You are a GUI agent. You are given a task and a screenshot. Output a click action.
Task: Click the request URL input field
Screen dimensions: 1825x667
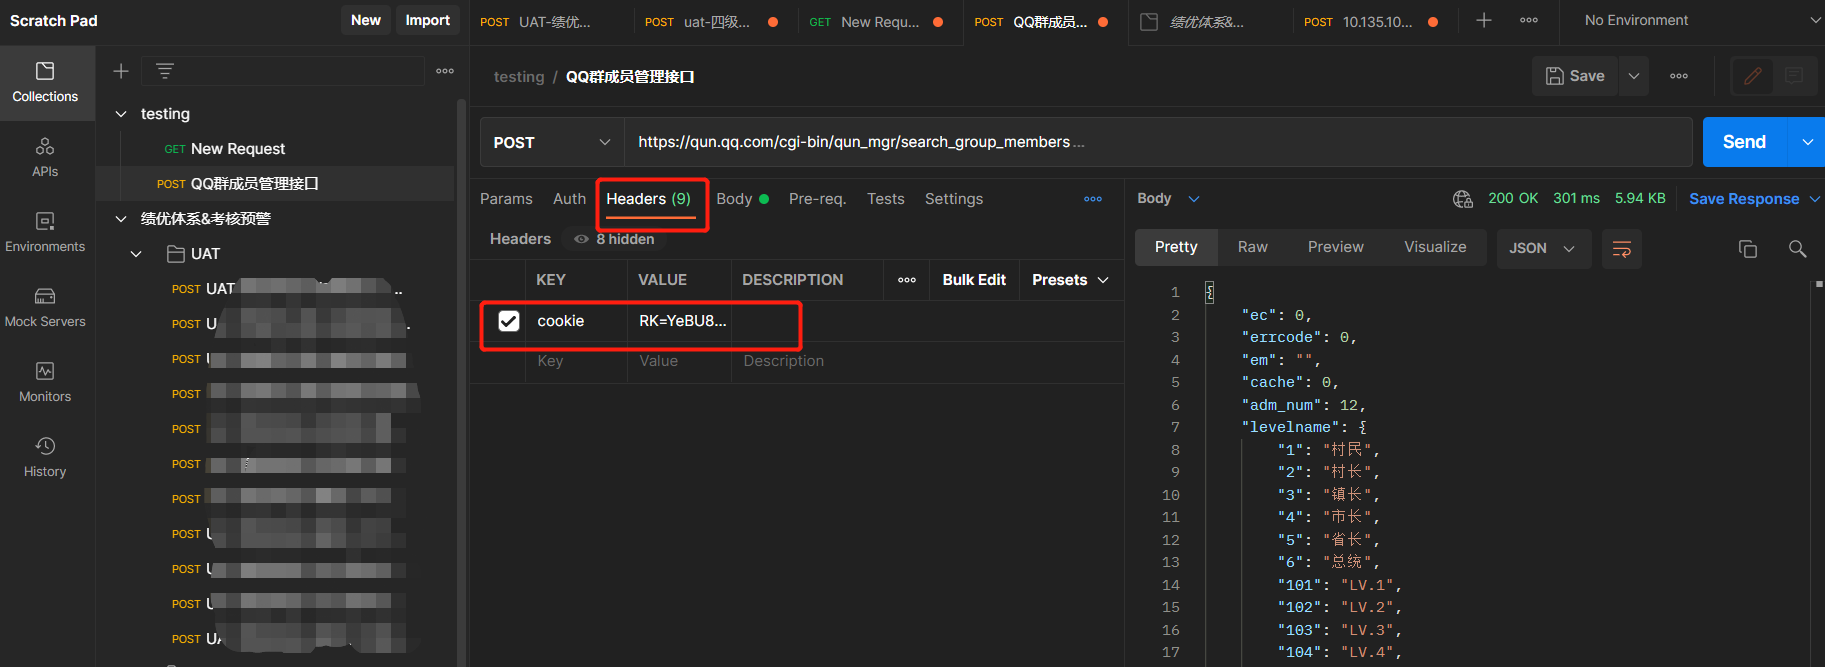click(x=1158, y=142)
